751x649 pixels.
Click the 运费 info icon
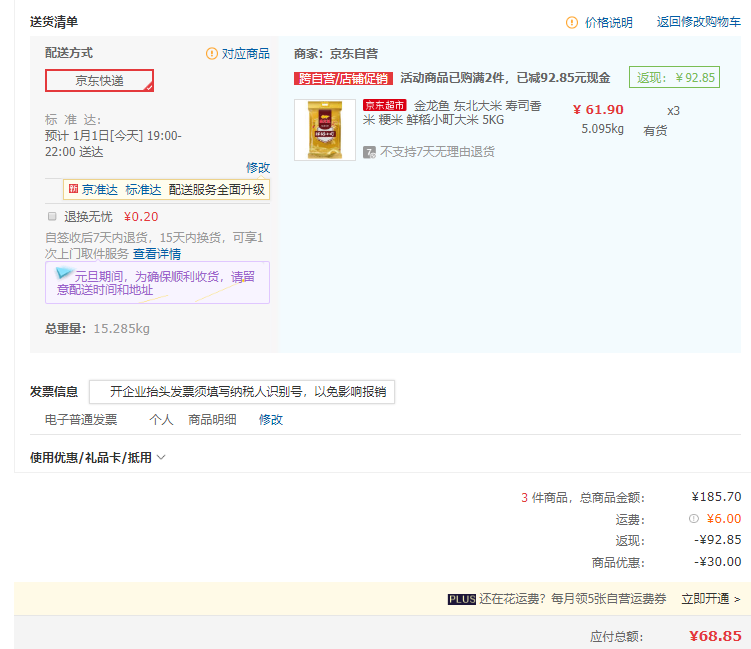[694, 518]
